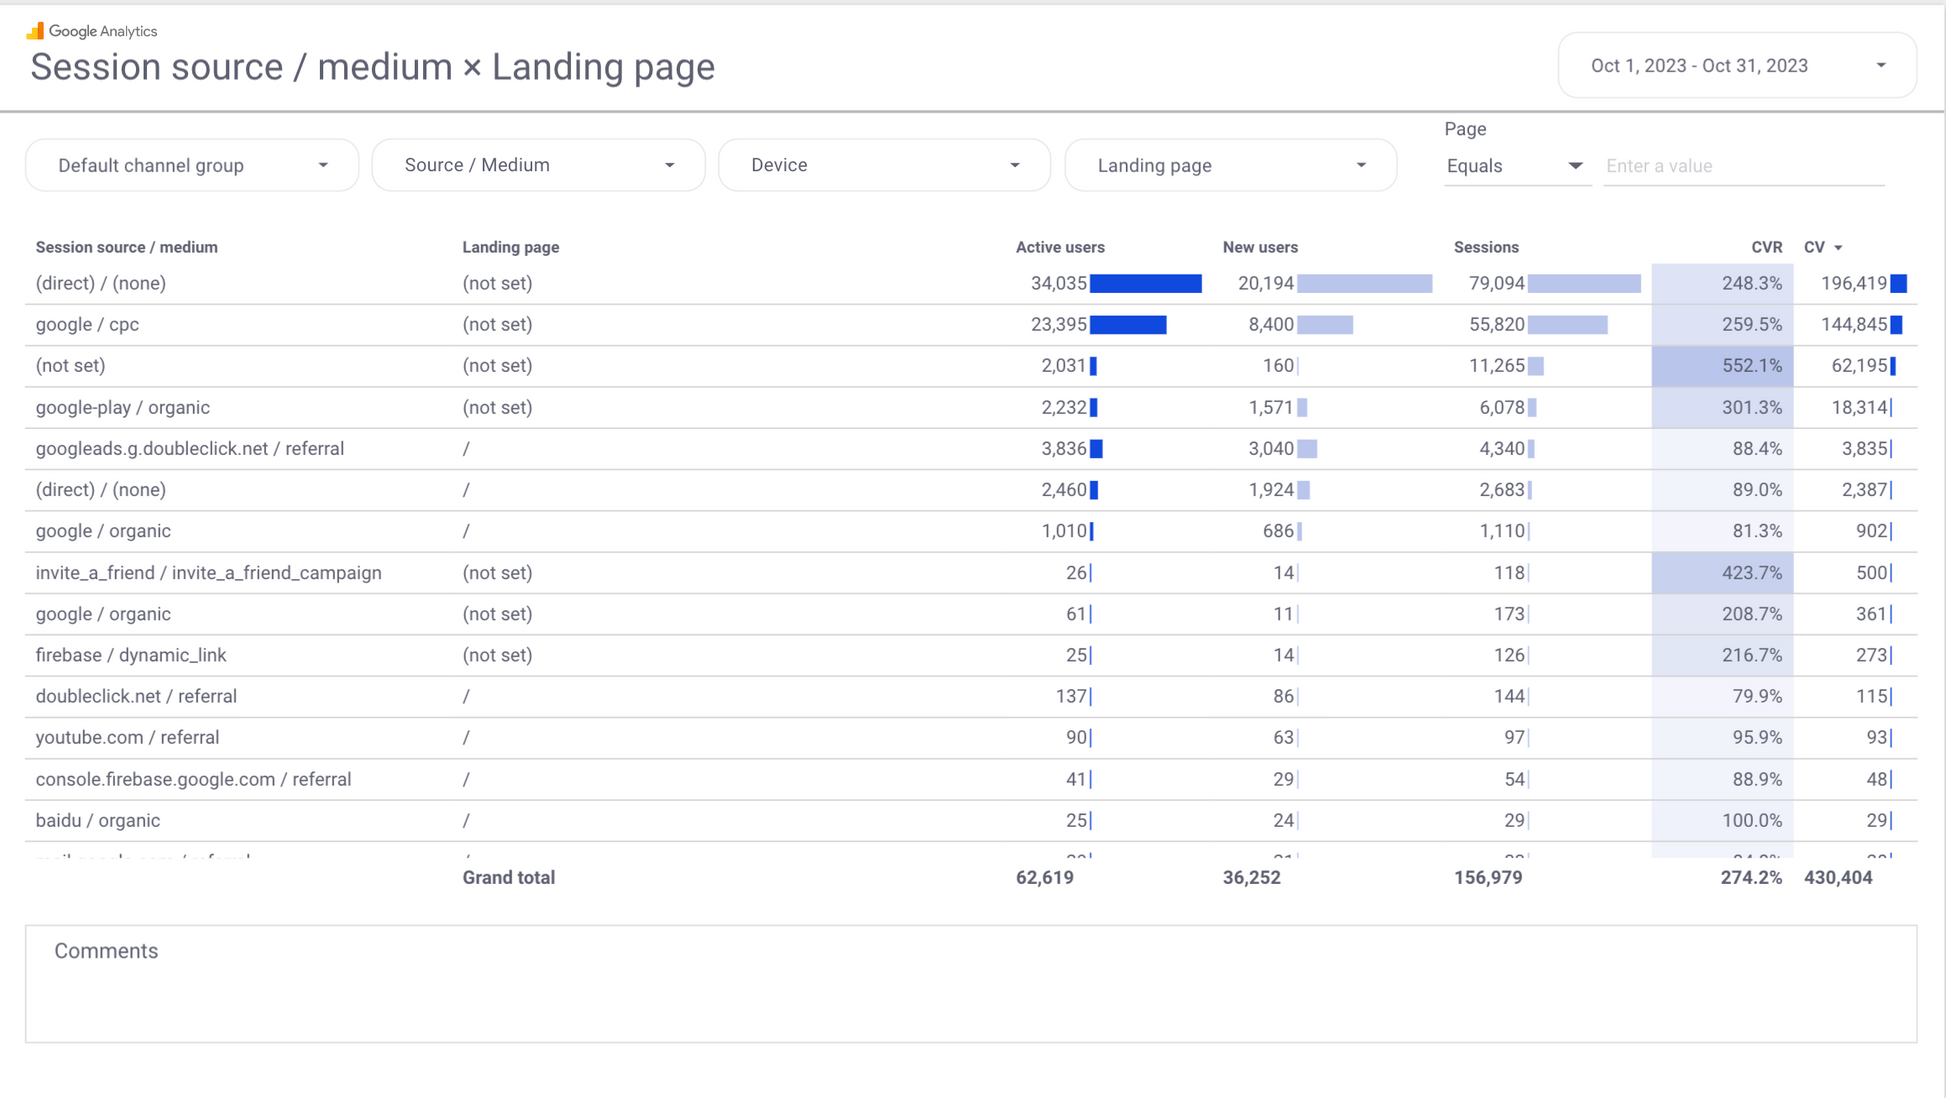Screen dimensions: 1946x1098
Task: Open the Page Equals condition selector
Action: 1515,167
